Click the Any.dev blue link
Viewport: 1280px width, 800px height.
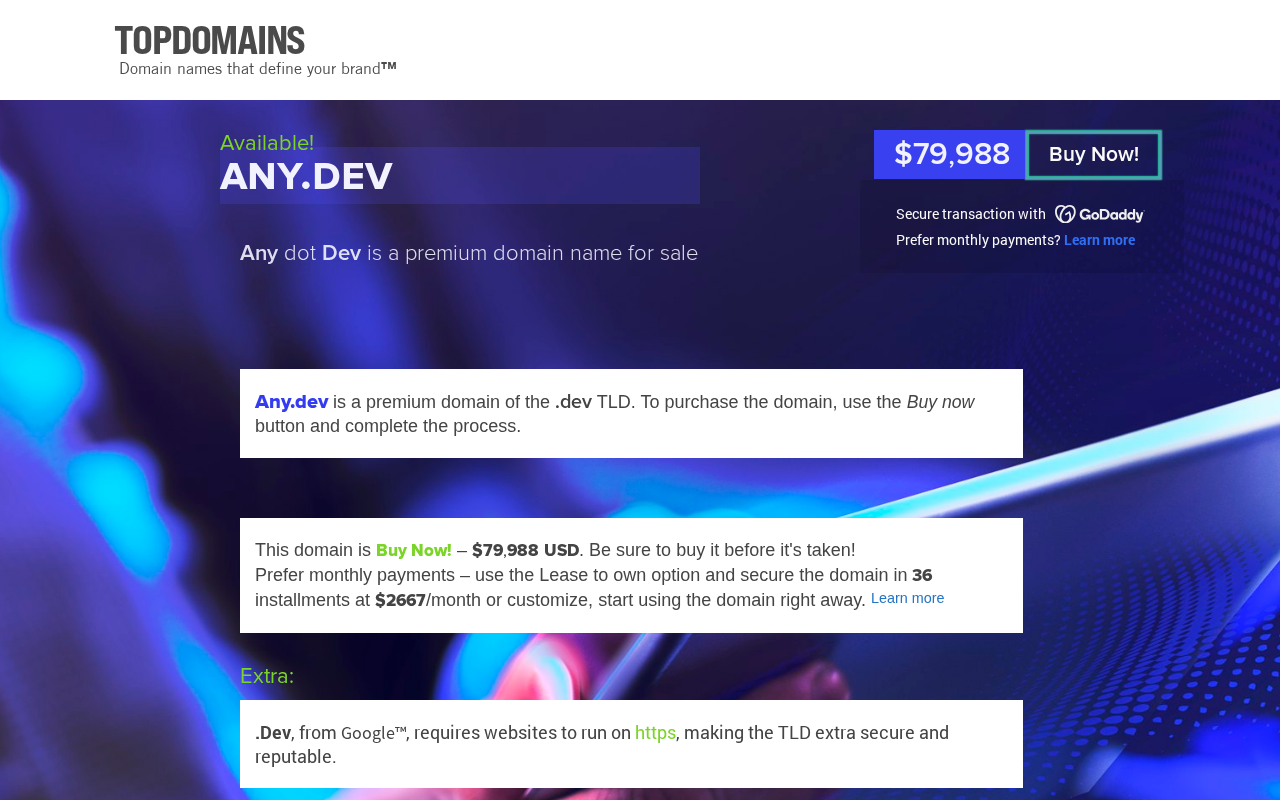pyautogui.click(x=291, y=402)
